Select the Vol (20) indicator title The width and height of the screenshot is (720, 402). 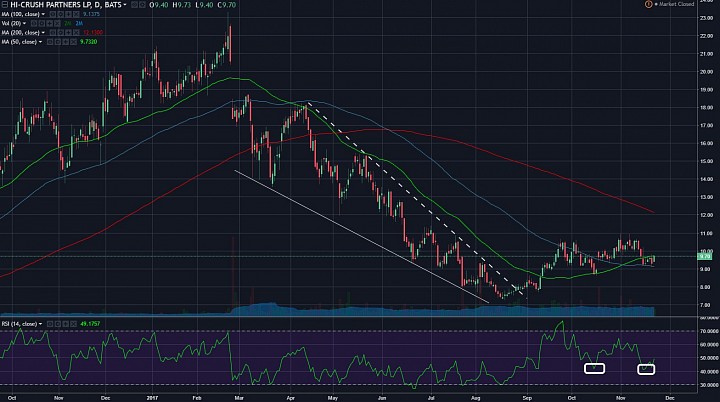(11, 23)
